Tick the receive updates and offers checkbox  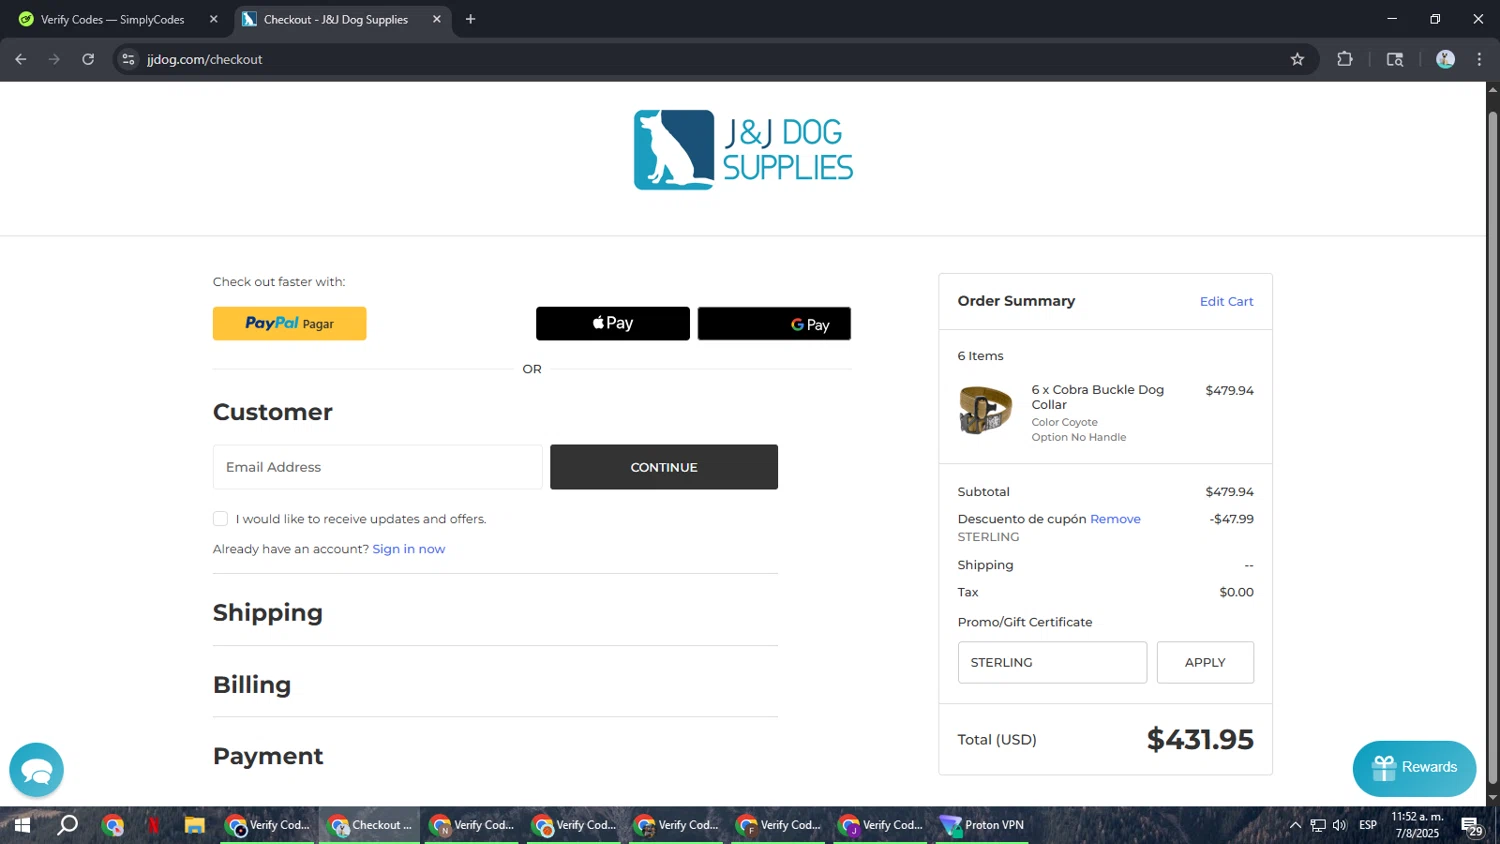(x=220, y=518)
